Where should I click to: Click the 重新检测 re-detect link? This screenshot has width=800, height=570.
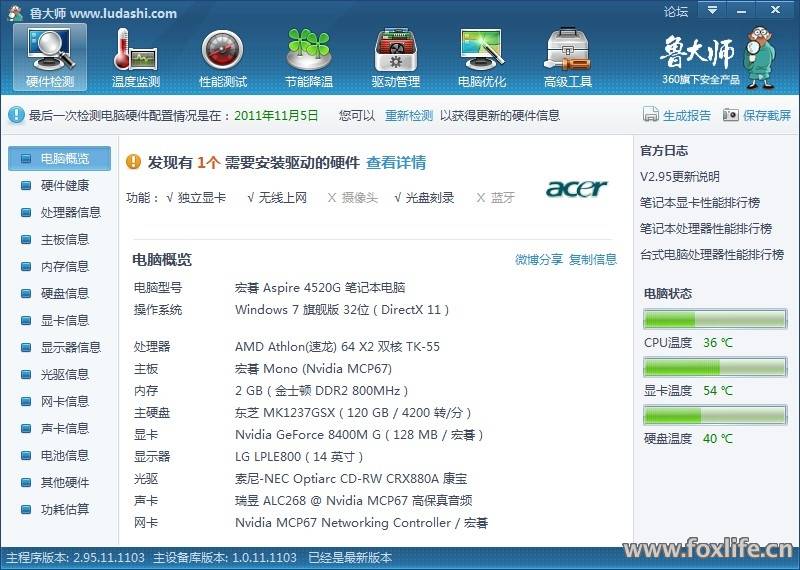pyautogui.click(x=409, y=115)
